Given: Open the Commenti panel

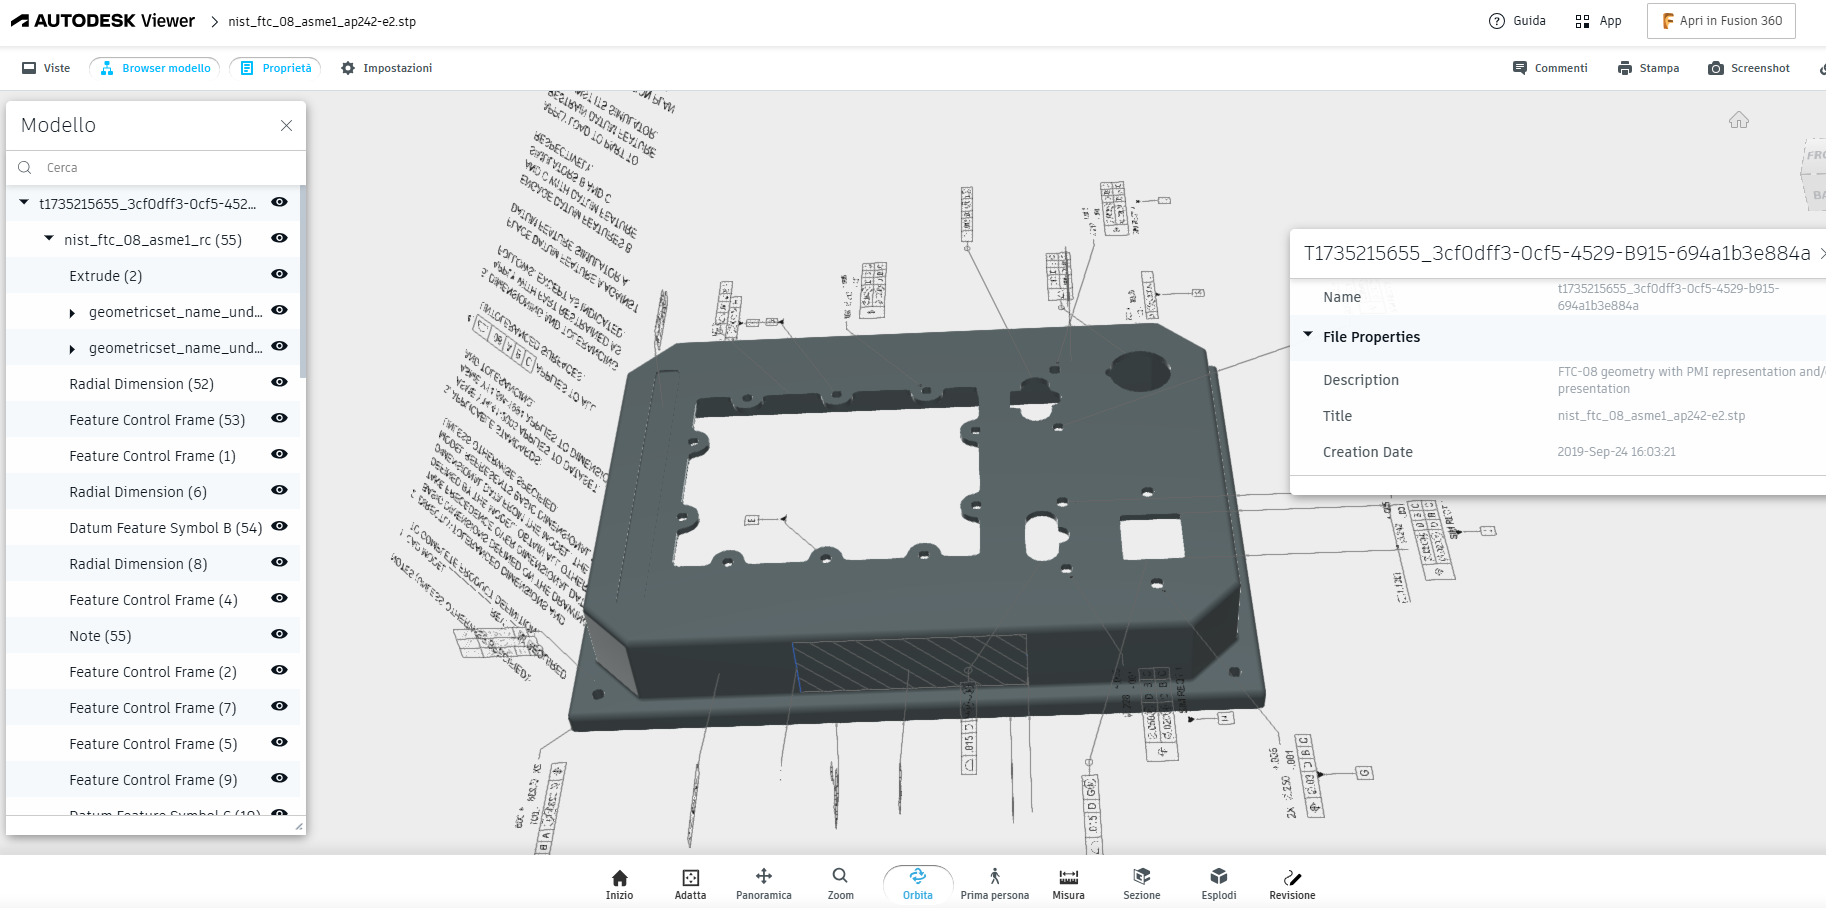Looking at the screenshot, I should 1550,68.
